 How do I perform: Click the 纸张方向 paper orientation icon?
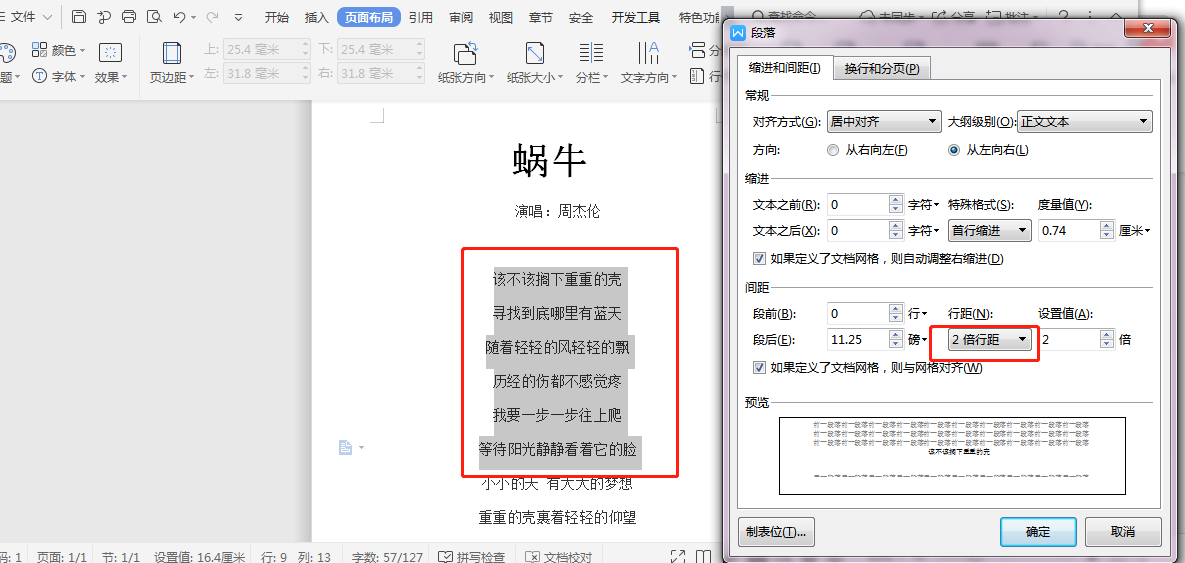pyautogui.click(x=466, y=53)
